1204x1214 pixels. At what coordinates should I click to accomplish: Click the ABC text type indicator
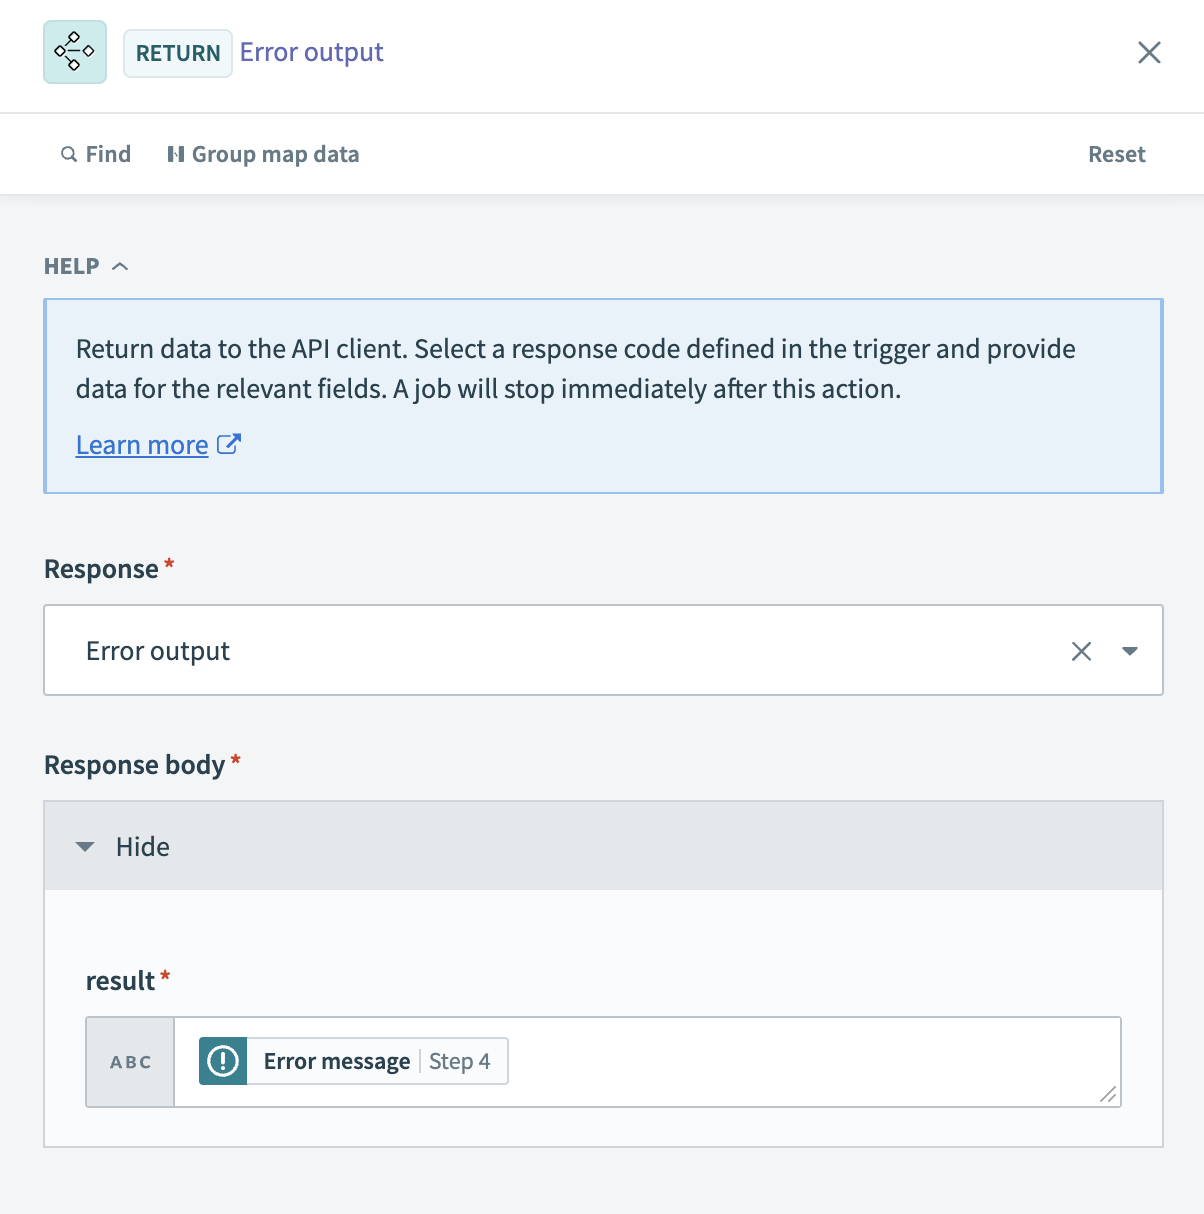(131, 1062)
